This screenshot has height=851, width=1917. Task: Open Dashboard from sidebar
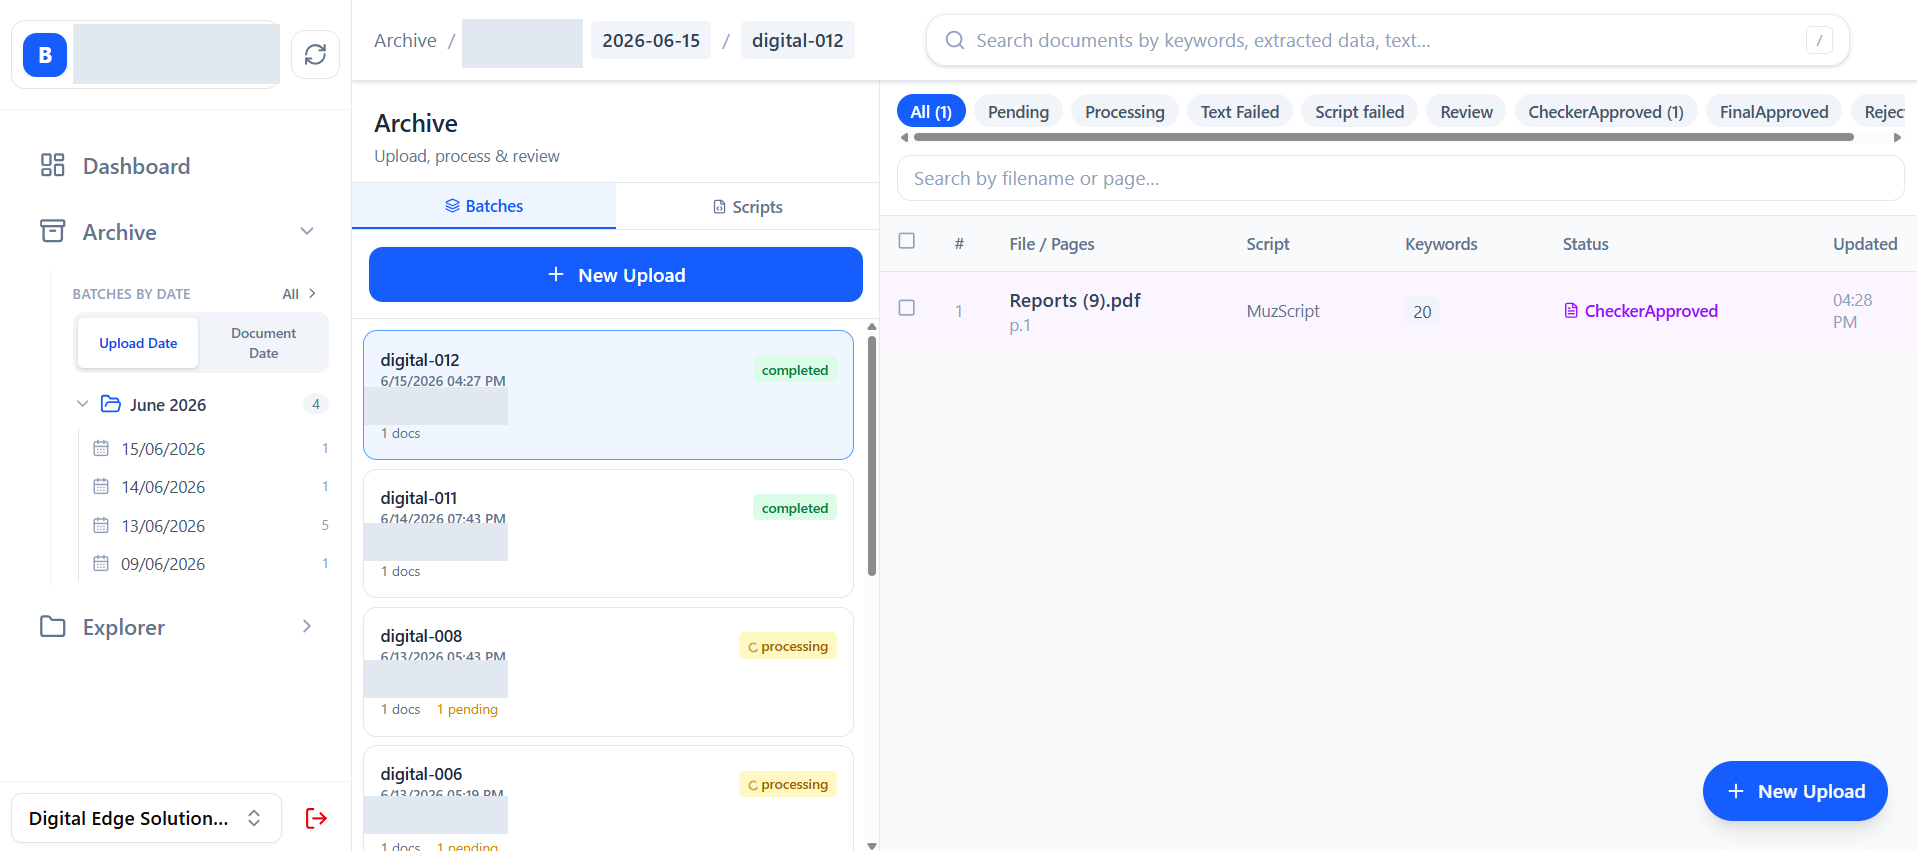(x=136, y=165)
